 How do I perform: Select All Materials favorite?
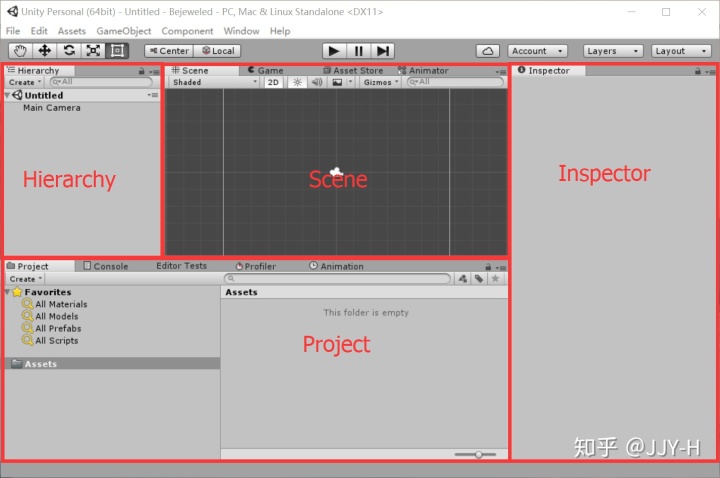tap(55, 304)
